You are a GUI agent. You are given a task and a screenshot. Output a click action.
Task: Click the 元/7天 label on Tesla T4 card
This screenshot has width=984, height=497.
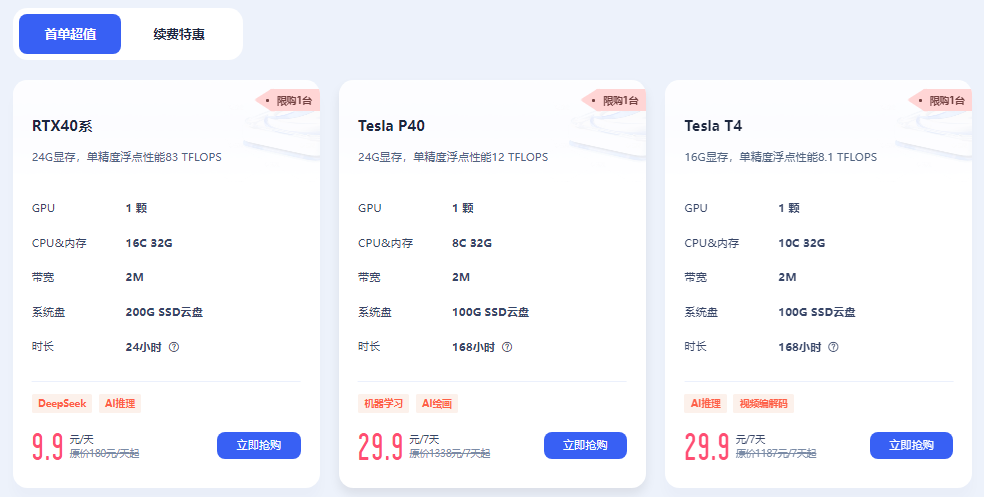pyautogui.click(x=751, y=439)
